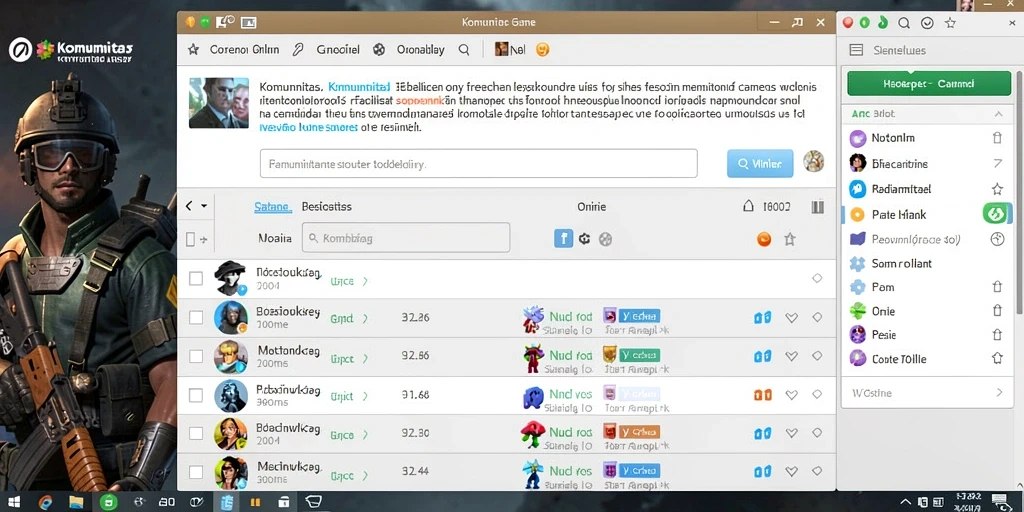Click the magnifier icon in side panel titlebar

pyautogui.click(x=904, y=23)
